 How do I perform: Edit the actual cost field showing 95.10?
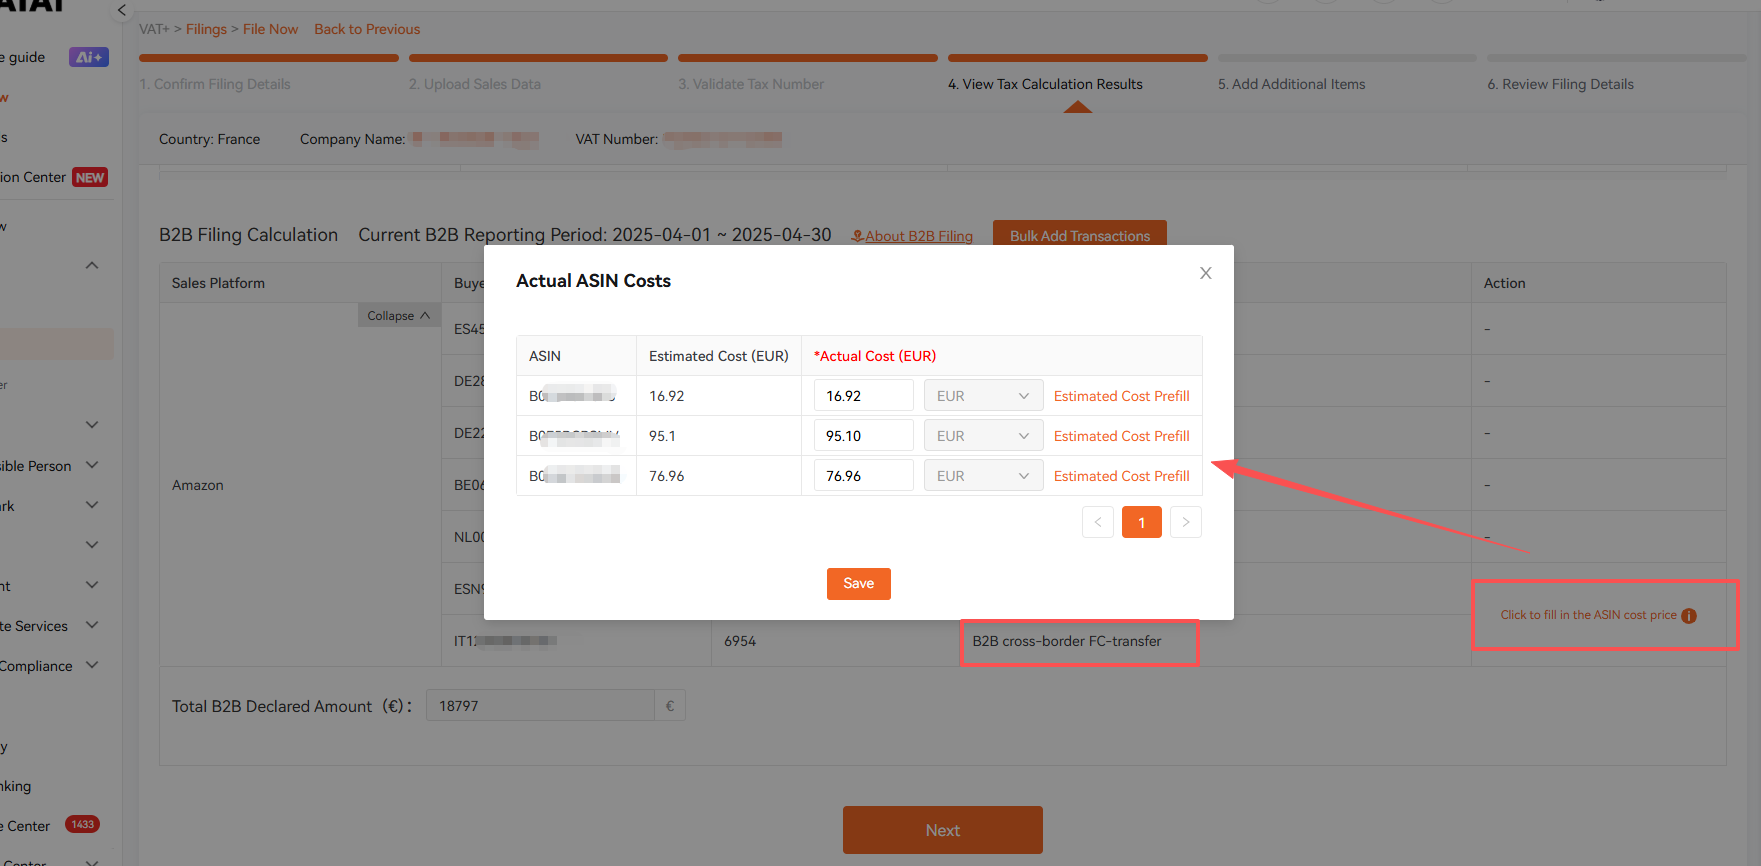(x=863, y=436)
